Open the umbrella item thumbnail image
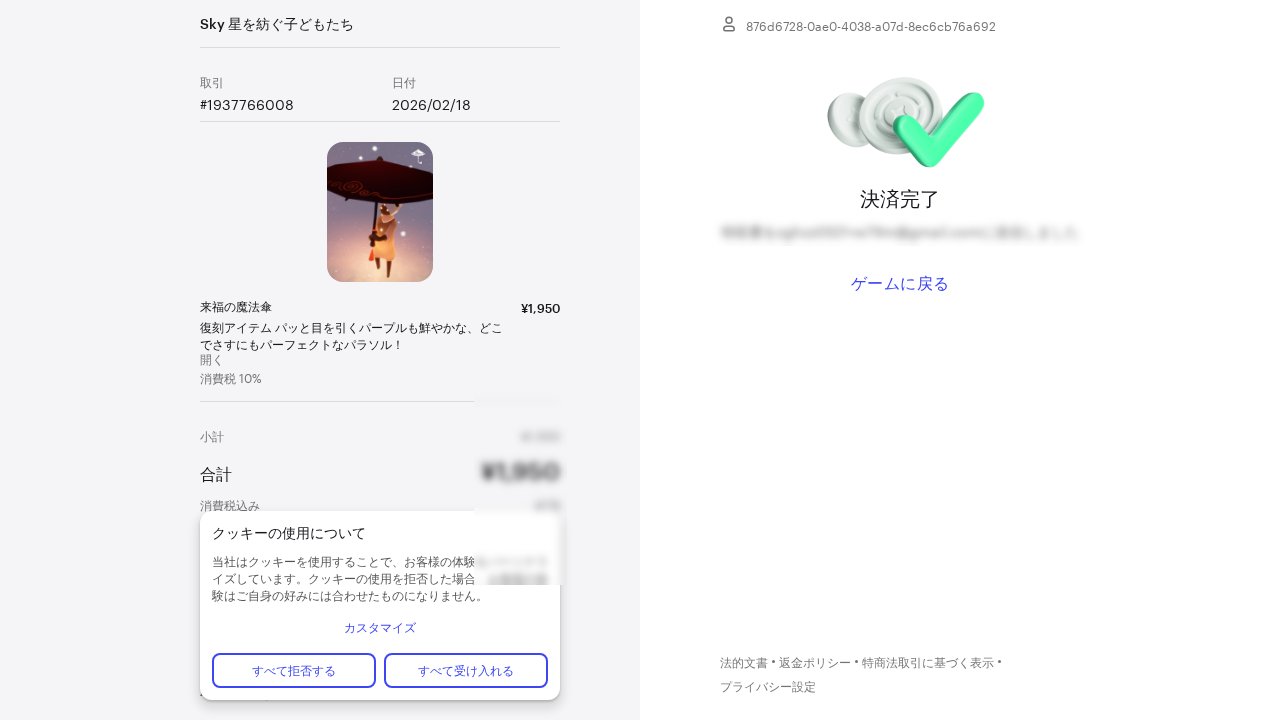This screenshot has width=1280, height=720. tap(380, 212)
